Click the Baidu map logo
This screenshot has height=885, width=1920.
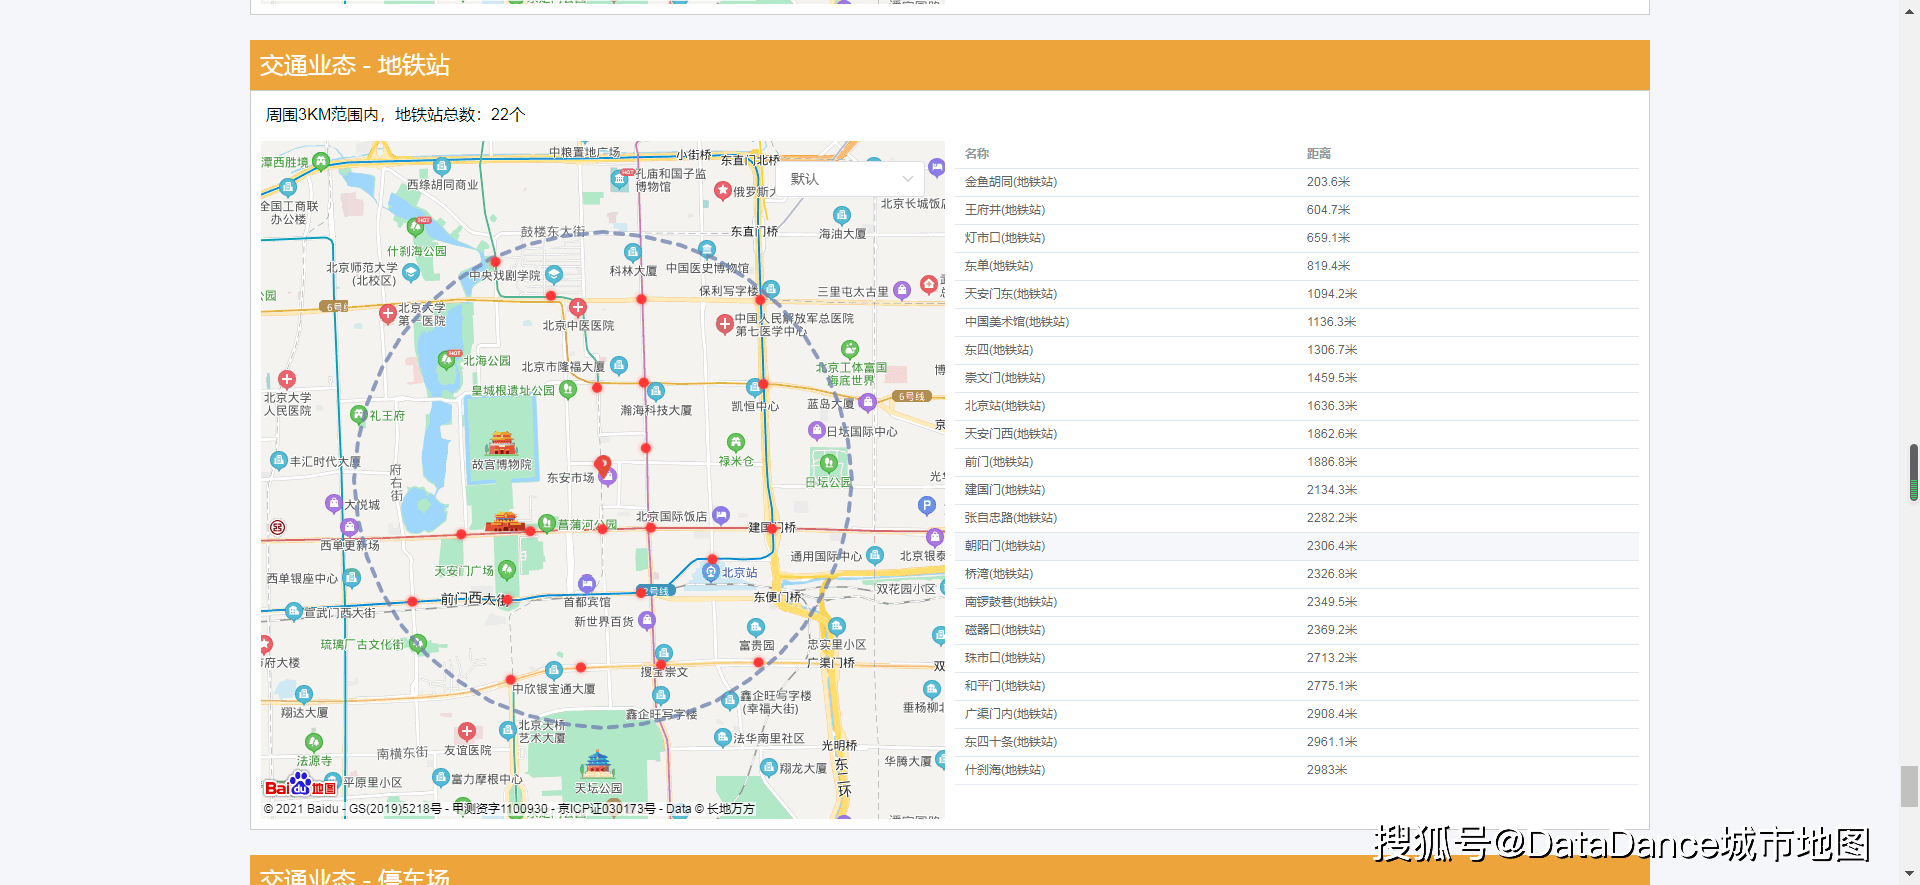(300, 785)
